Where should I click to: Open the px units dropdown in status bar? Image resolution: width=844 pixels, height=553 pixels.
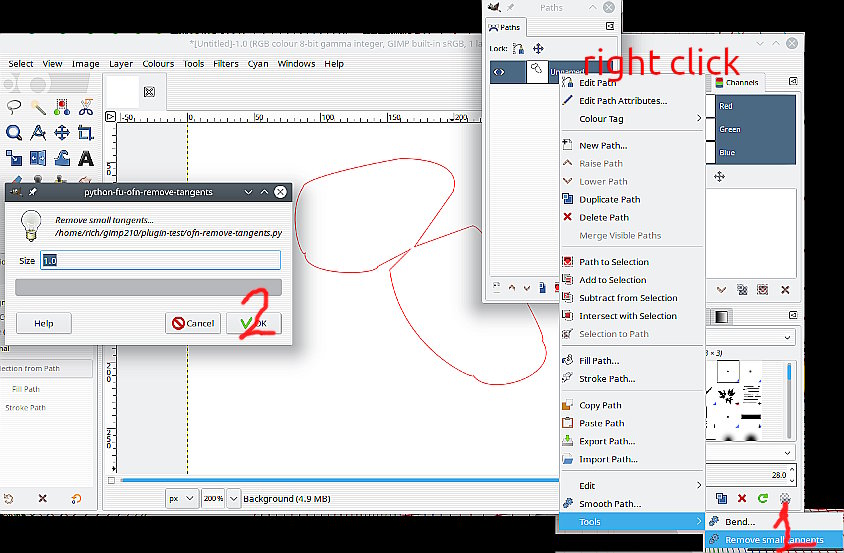[x=181, y=499]
